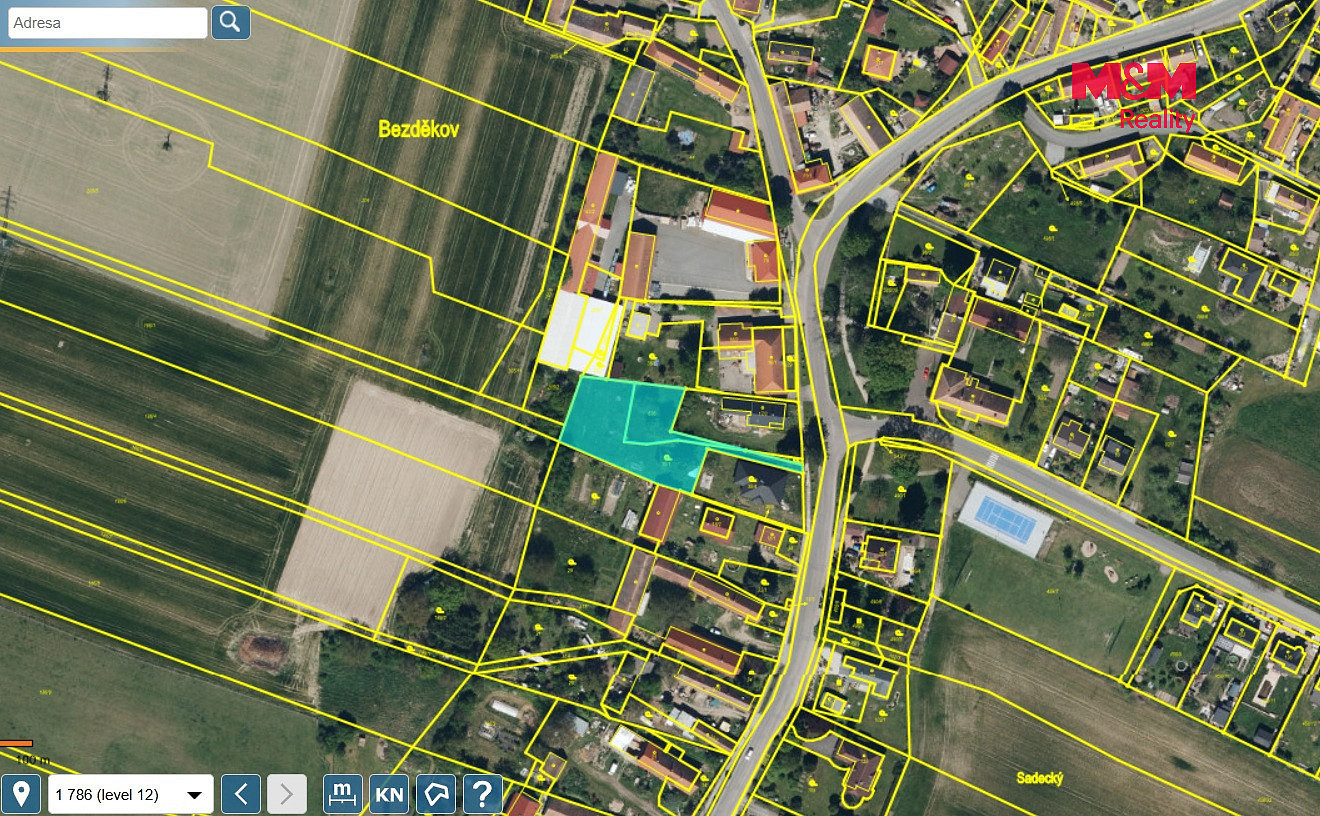
Task: Click the forward map view arrow
Action: click(x=286, y=795)
